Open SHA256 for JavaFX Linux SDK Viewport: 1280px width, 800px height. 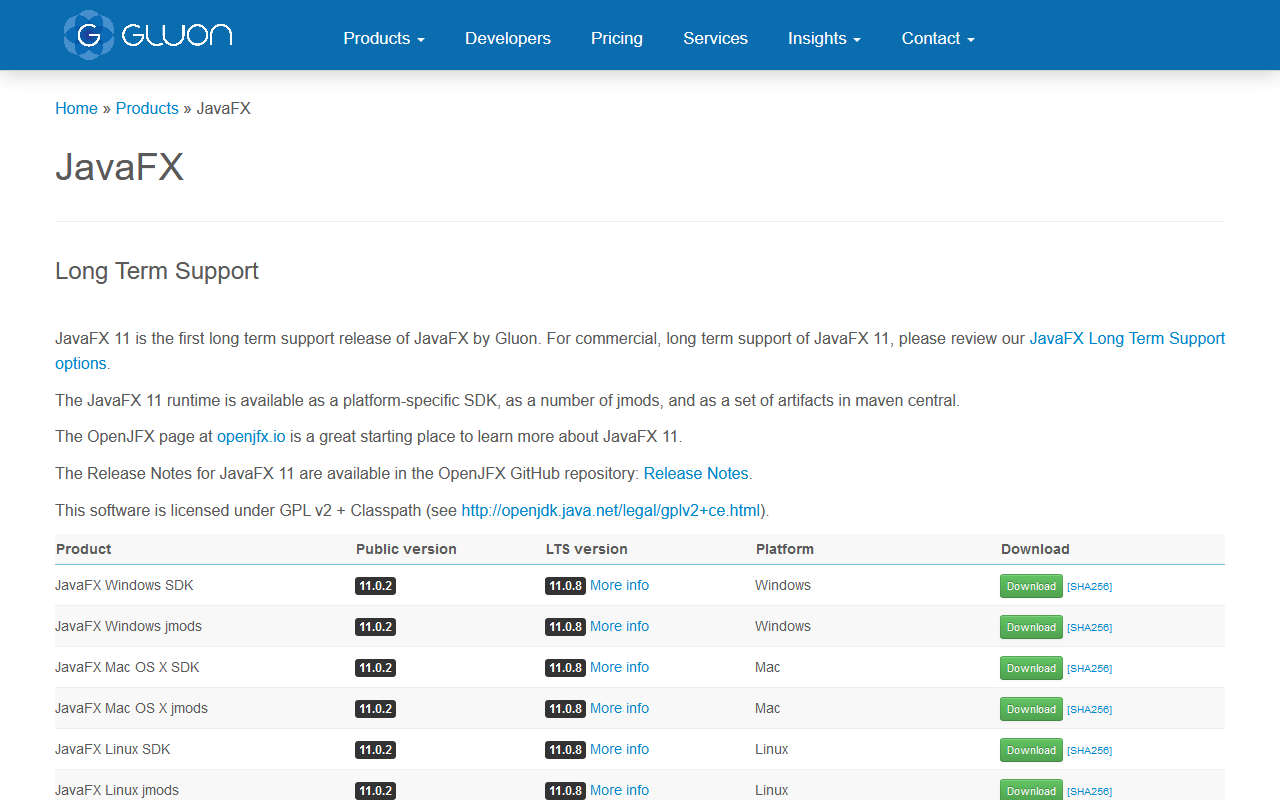click(1089, 750)
